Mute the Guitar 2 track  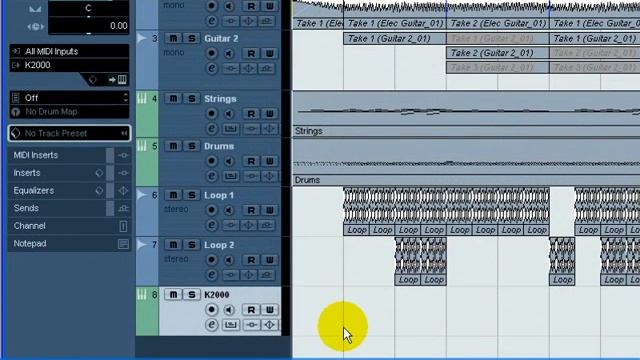point(173,38)
